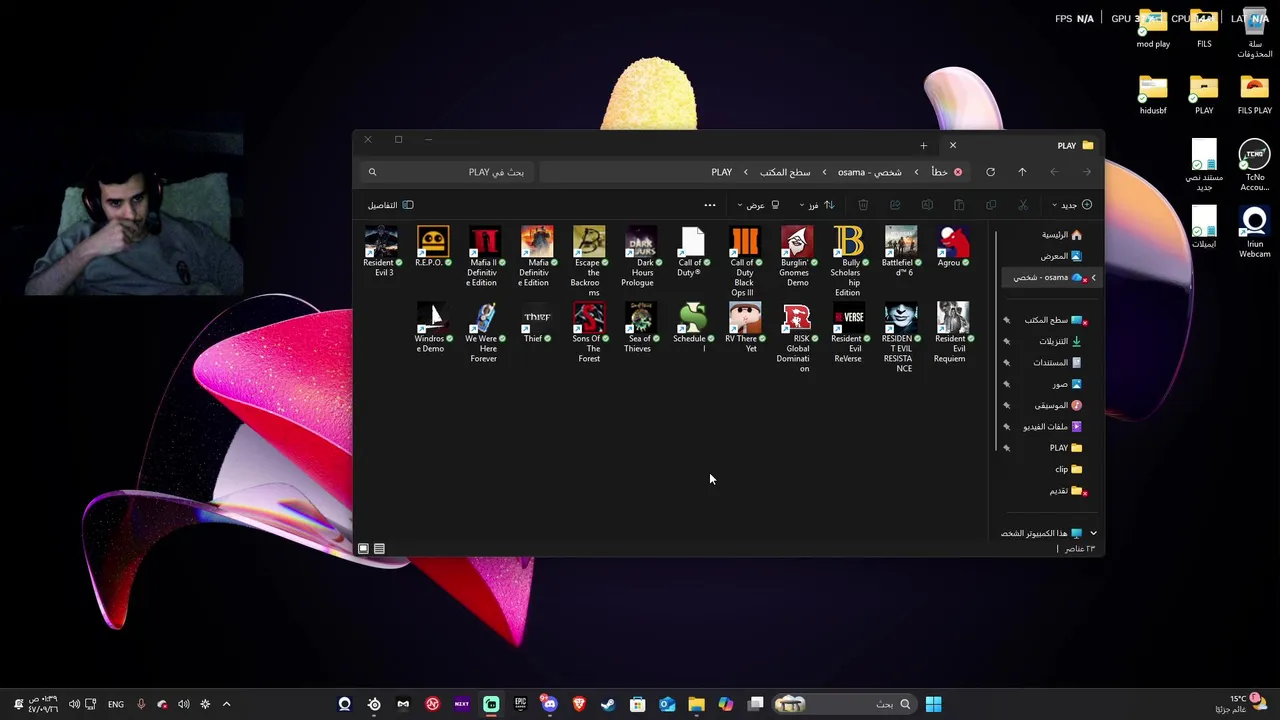Screen dimensions: 1280x720
Task: Select the Bully Scholarship Edition shortcut
Action: 849,262
